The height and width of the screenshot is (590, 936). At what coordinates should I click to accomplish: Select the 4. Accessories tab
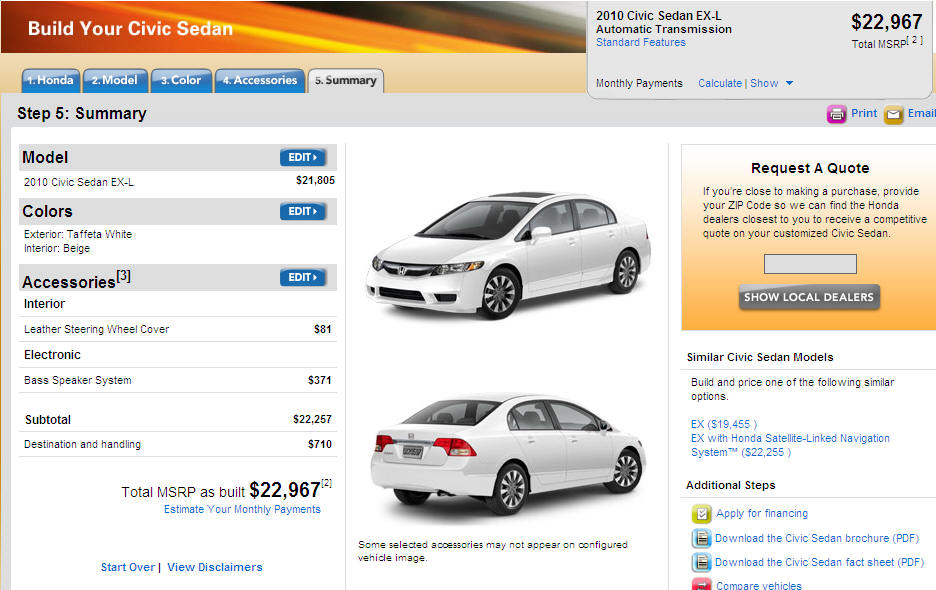pyautogui.click(x=260, y=81)
